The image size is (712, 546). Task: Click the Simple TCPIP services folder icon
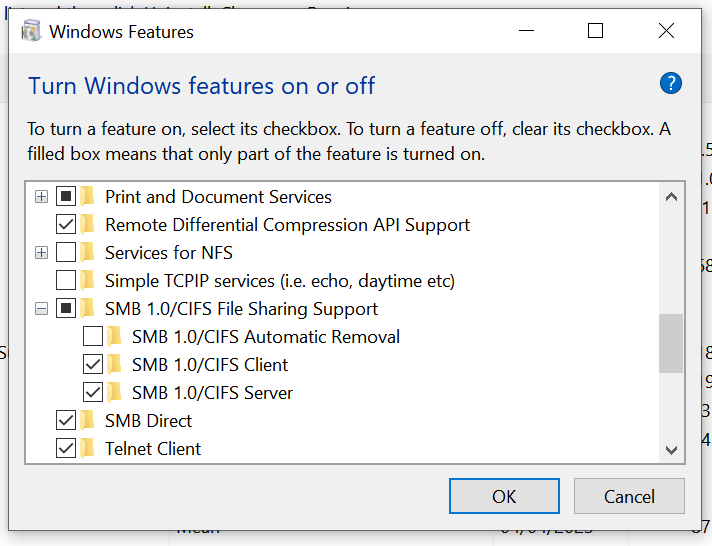[x=88, y=280]
